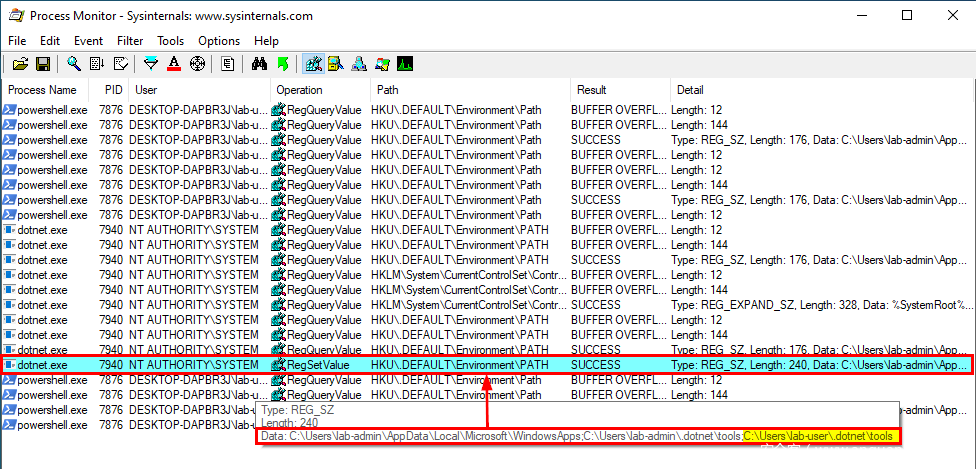Image resolution: width=976 pixels, height=469 pixels.
Task: Click the Open file toolbar icon
Action: tap(20, 64)
